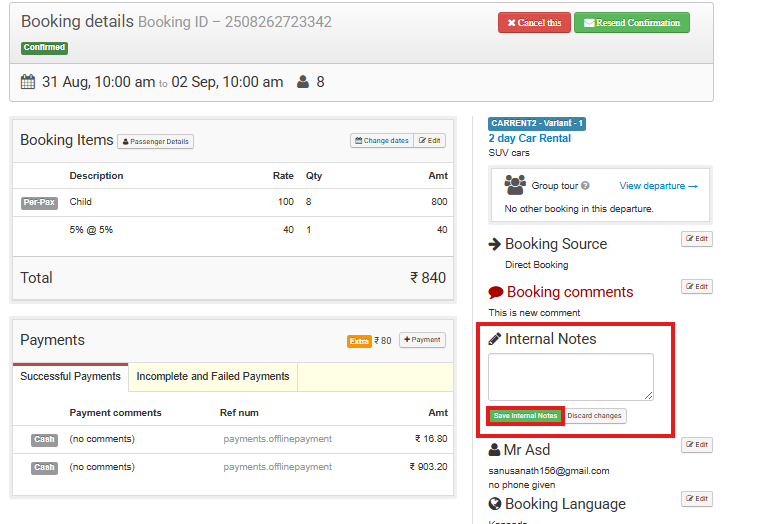Save the Internal Notes

(525, 416)
